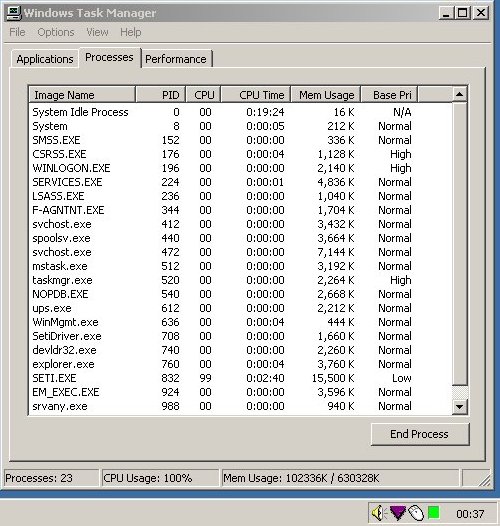Select the taskmgr.exe process
Screen dimensions: 500x526
pyautogui.click(x=240, y=280)
